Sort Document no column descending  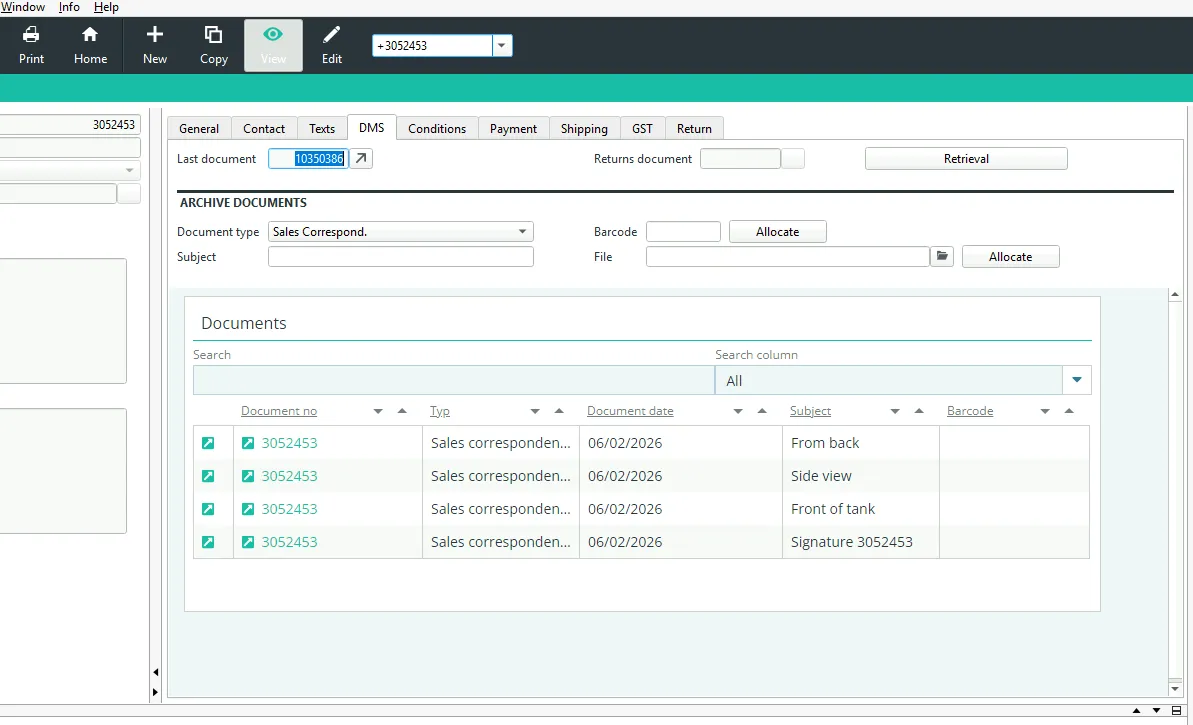click(378, 412)
